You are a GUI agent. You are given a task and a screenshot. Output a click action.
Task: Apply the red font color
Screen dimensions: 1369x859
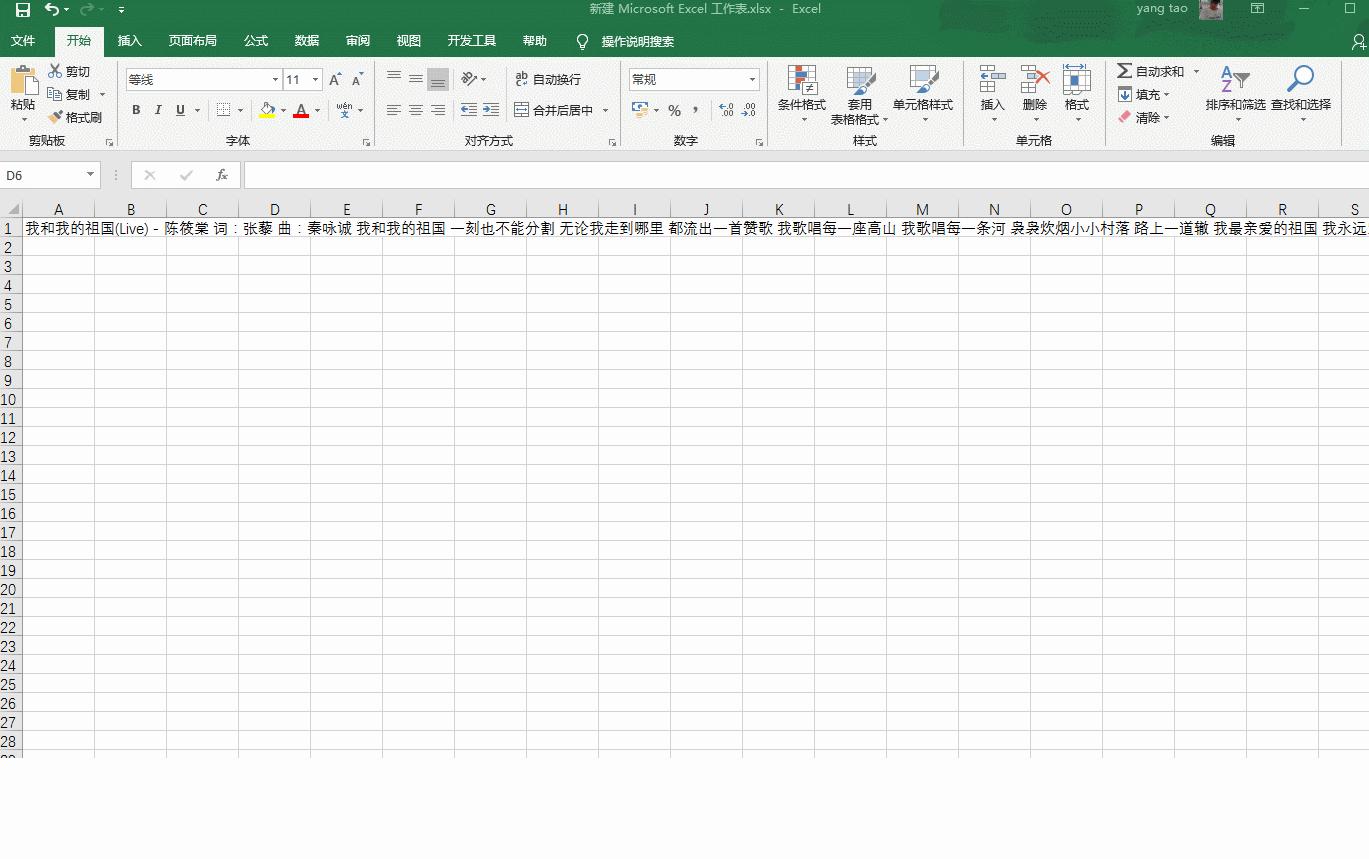301,110
